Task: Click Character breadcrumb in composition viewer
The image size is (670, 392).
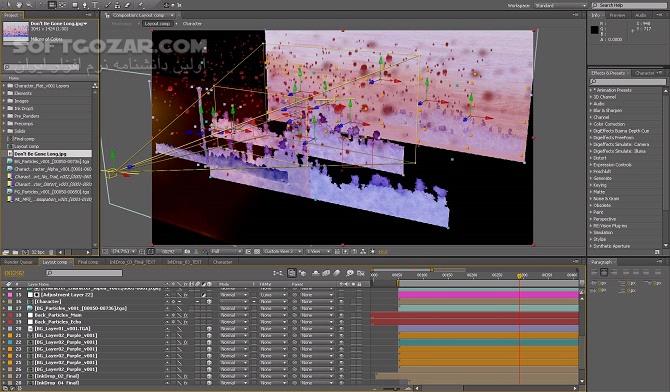Action: (192, 24)
